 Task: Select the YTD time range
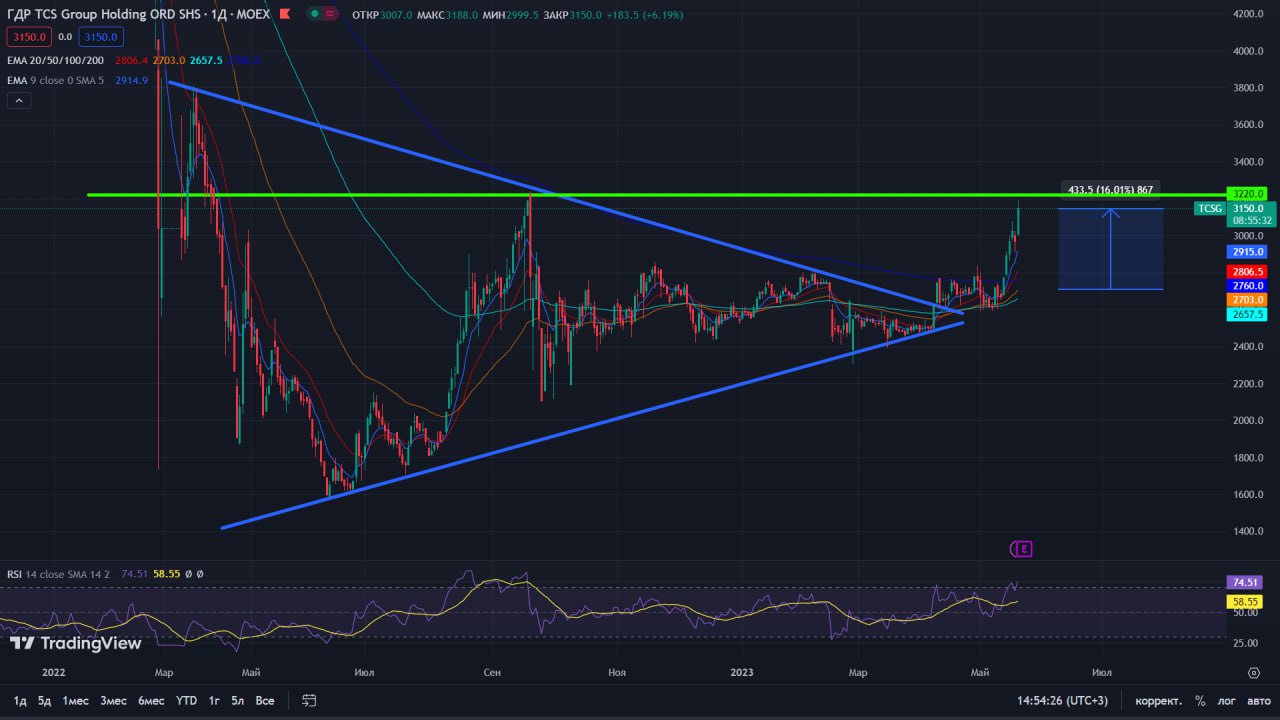tap(186, 701)
